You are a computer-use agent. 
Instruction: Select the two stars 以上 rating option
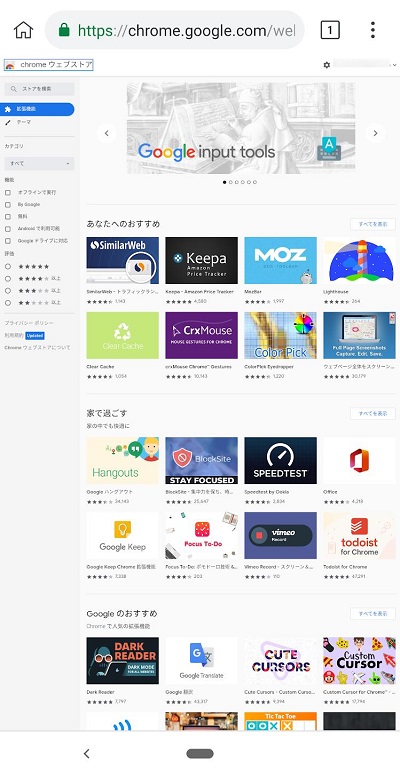[x=7, y=303]
